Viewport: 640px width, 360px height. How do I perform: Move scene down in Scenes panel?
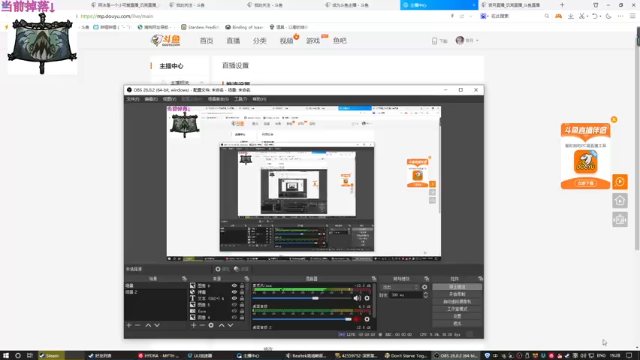click(157, 325)
